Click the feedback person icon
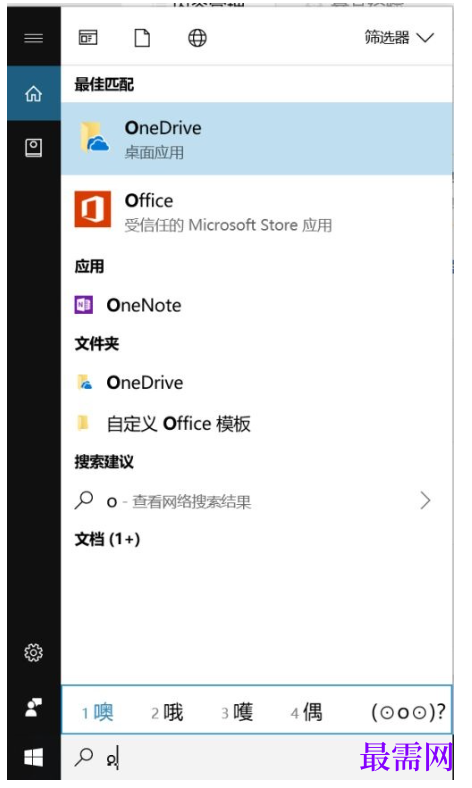The width and height of the screenshot is (472, 788). point(34,707)
